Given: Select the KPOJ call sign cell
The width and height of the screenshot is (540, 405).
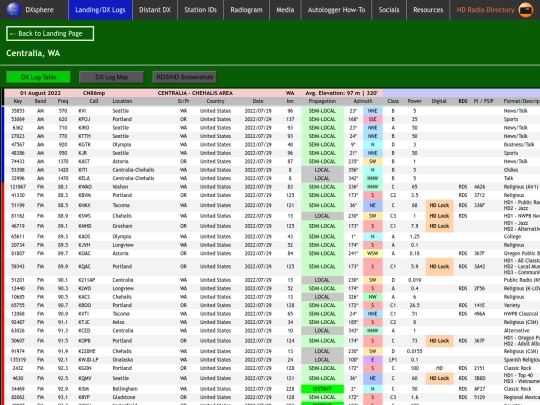Looking at the screenshot, I should pyautogui.click(x=84, y=119).
